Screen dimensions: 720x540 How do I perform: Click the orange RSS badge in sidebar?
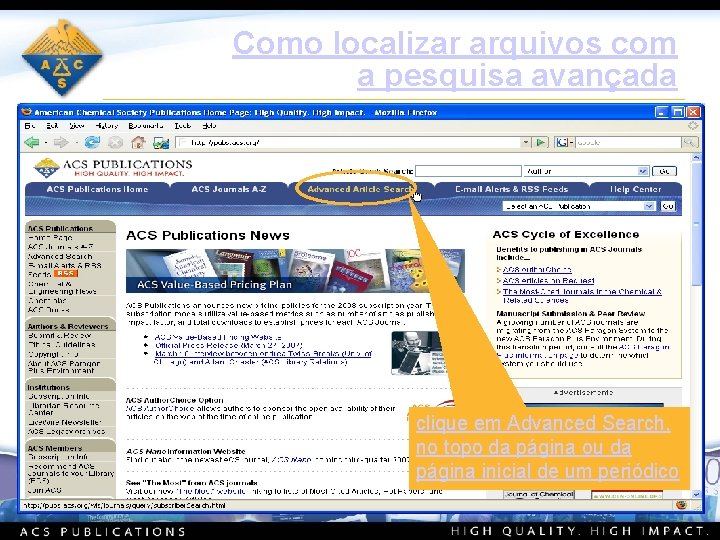66,274
